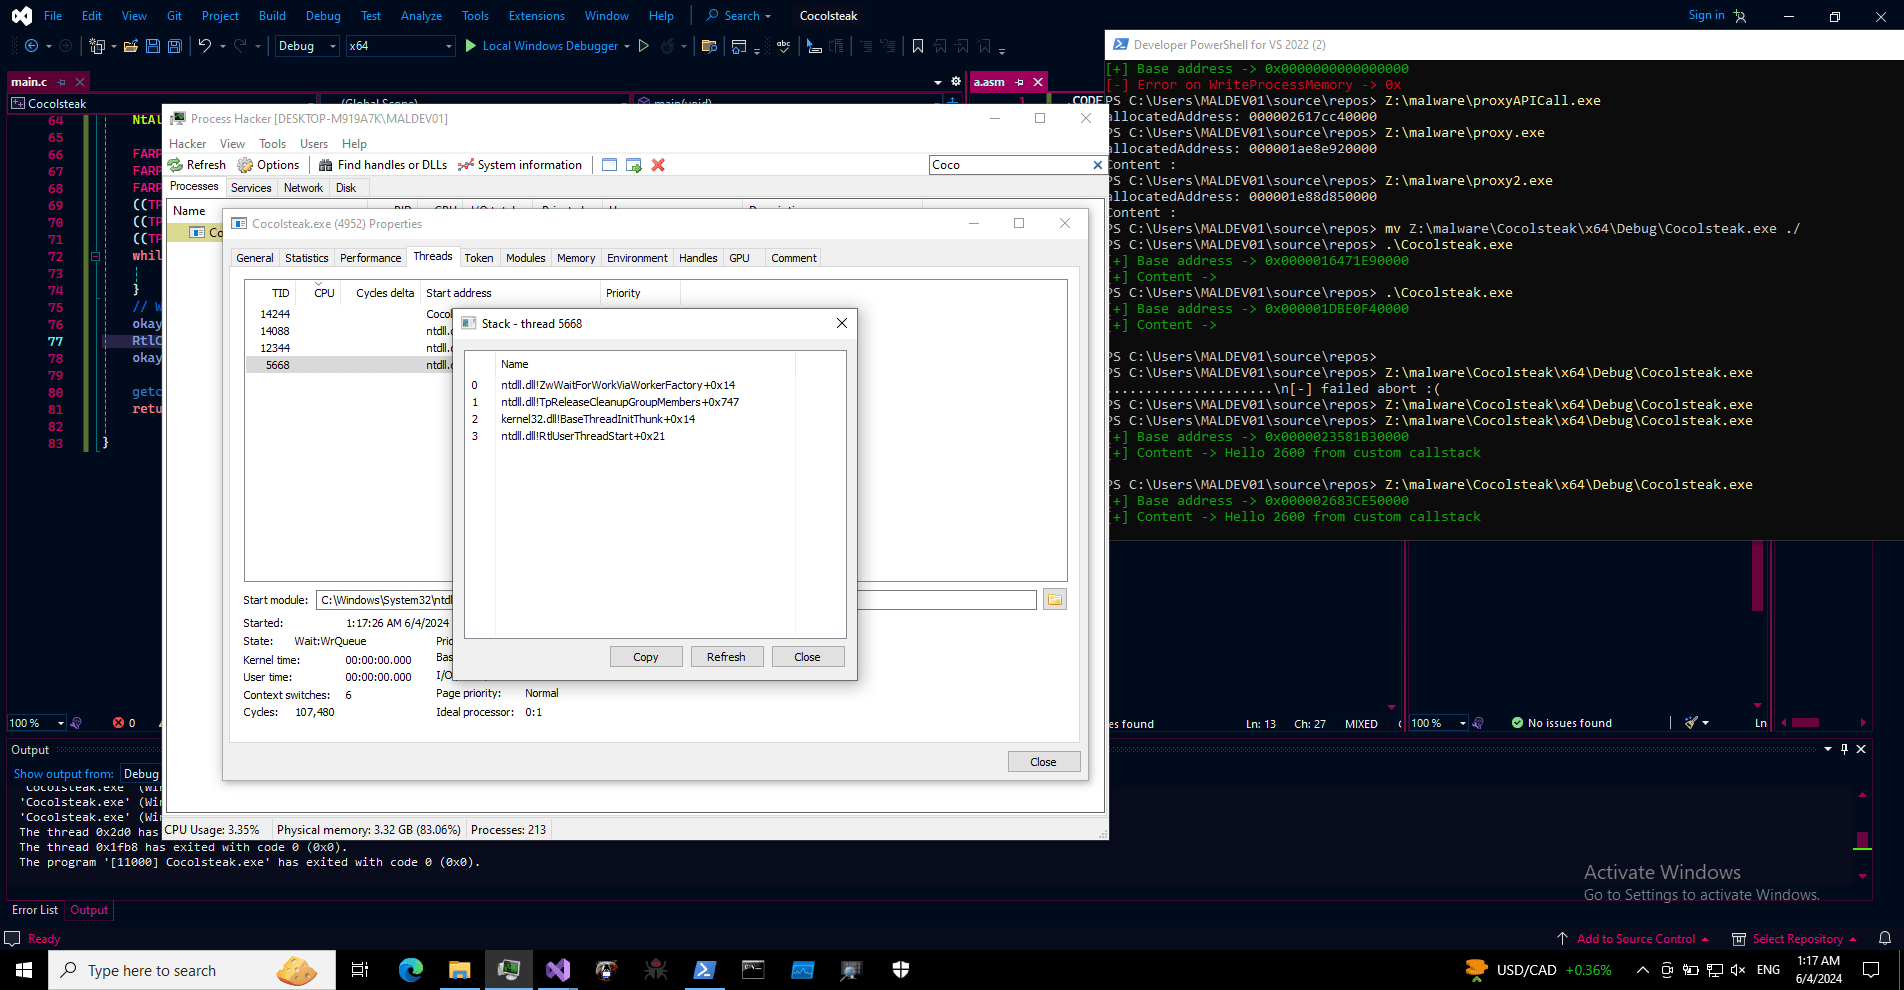Switch to Token tab in Properties
Image resolution: width=1904 pixels, height=990 pixels.
click(x=479, y=258)
